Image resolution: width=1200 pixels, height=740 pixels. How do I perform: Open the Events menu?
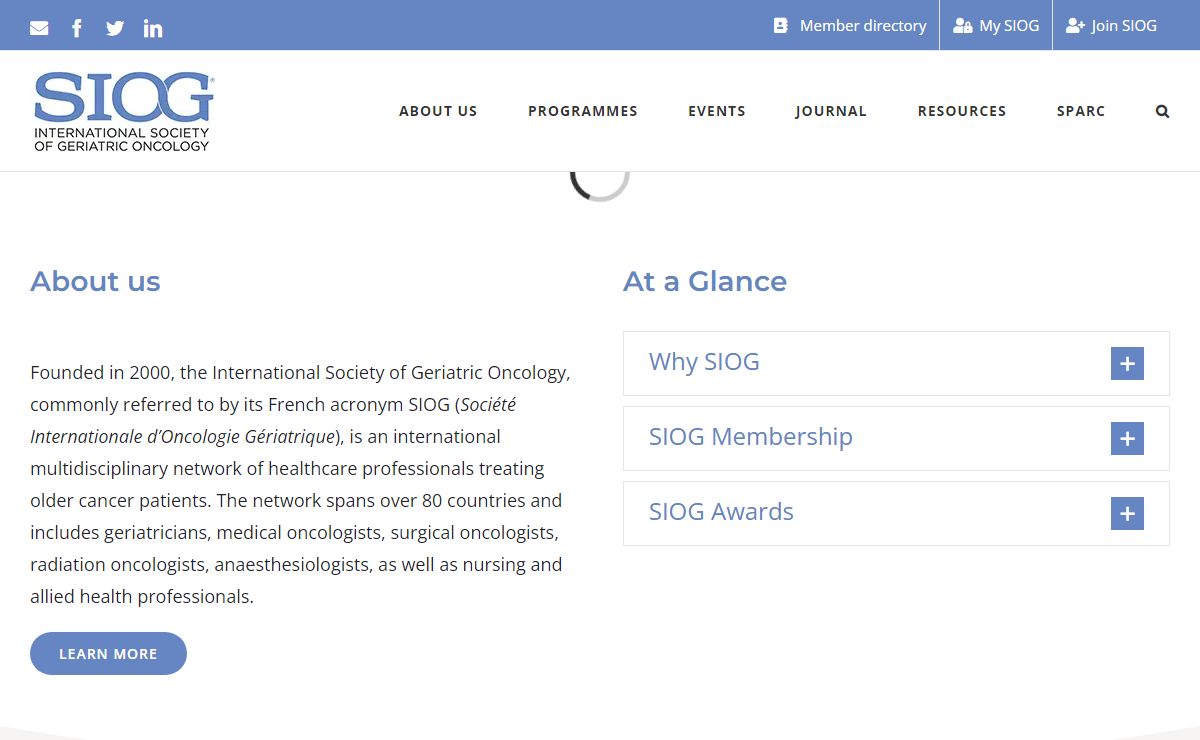[717, 111]
